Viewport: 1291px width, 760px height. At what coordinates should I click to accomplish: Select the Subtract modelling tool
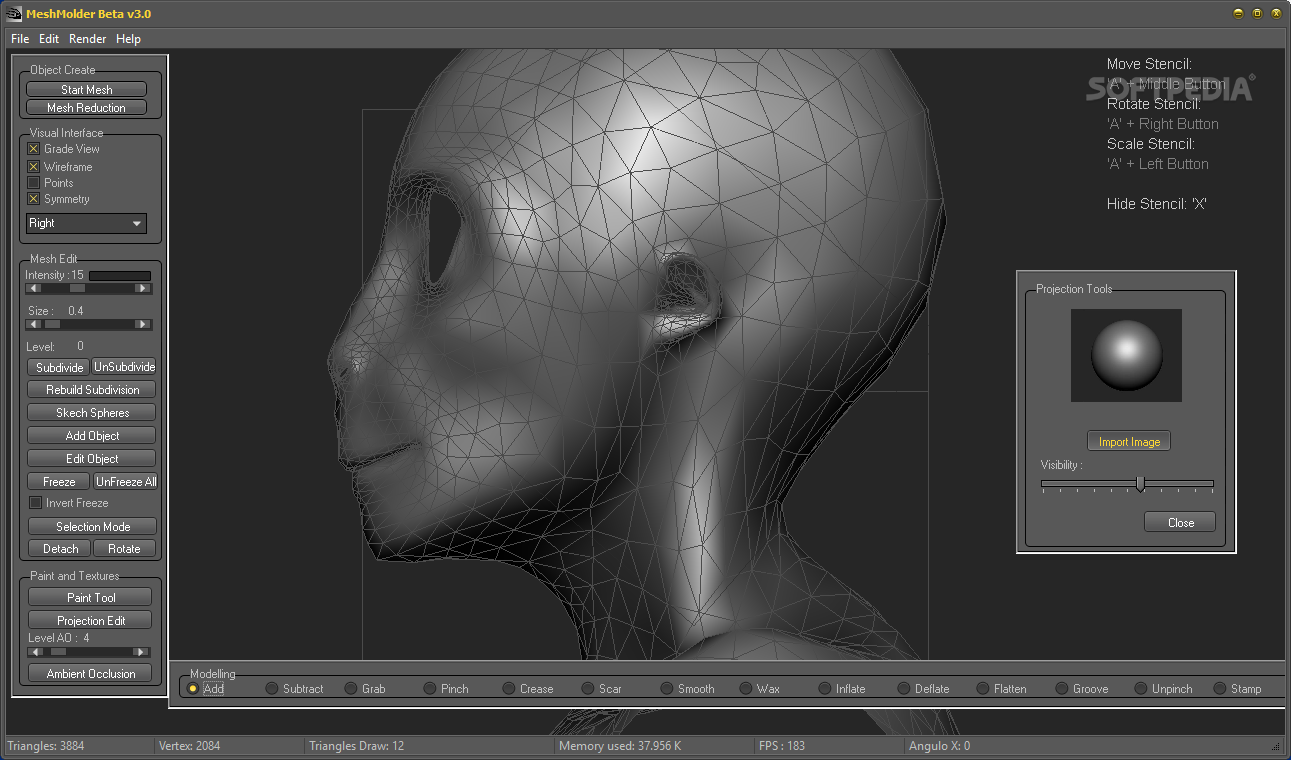click(x=271, y=688)
